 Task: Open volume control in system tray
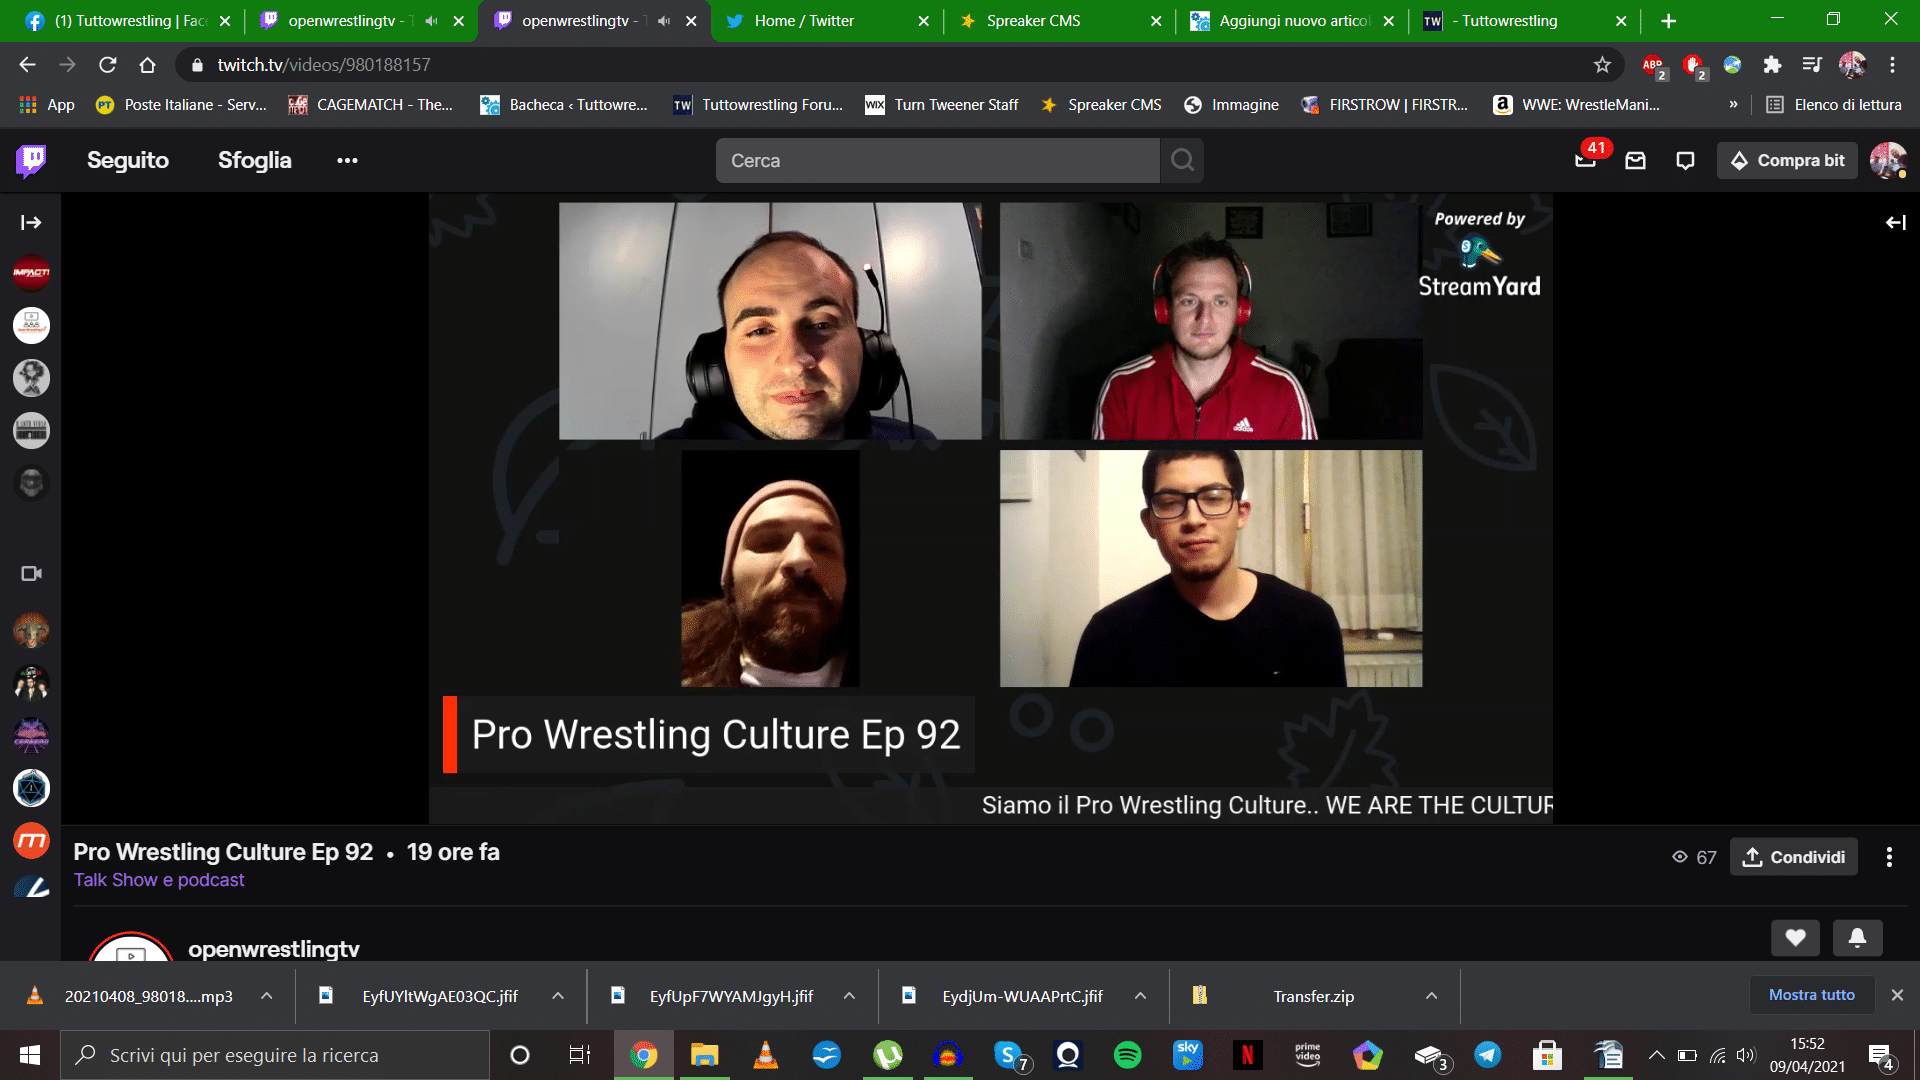click(x=1746, y=1055)
